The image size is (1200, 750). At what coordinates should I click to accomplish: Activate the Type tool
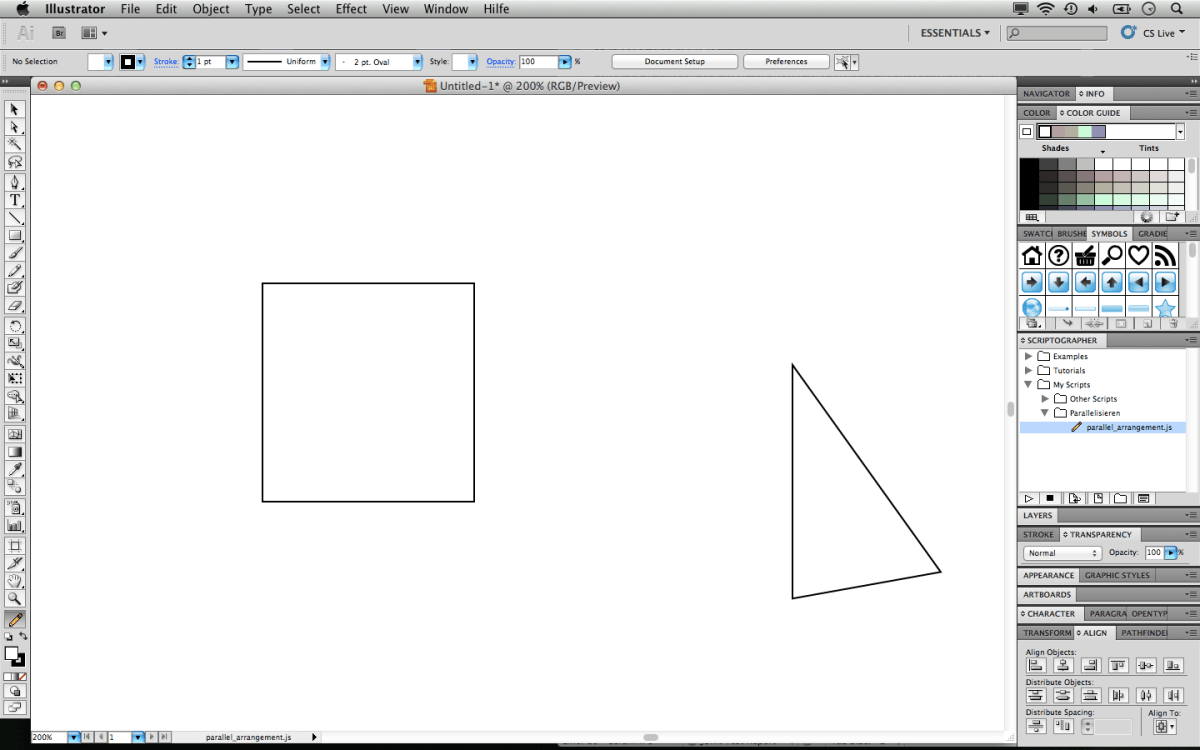(x=15, y=201)
